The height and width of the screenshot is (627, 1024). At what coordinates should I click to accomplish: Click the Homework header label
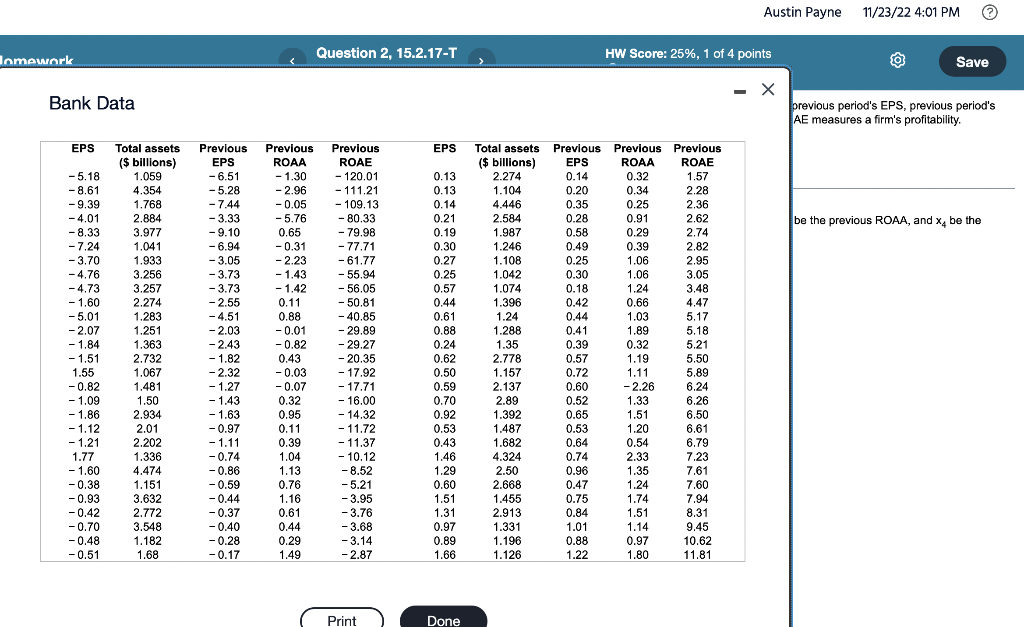[37, 60]
